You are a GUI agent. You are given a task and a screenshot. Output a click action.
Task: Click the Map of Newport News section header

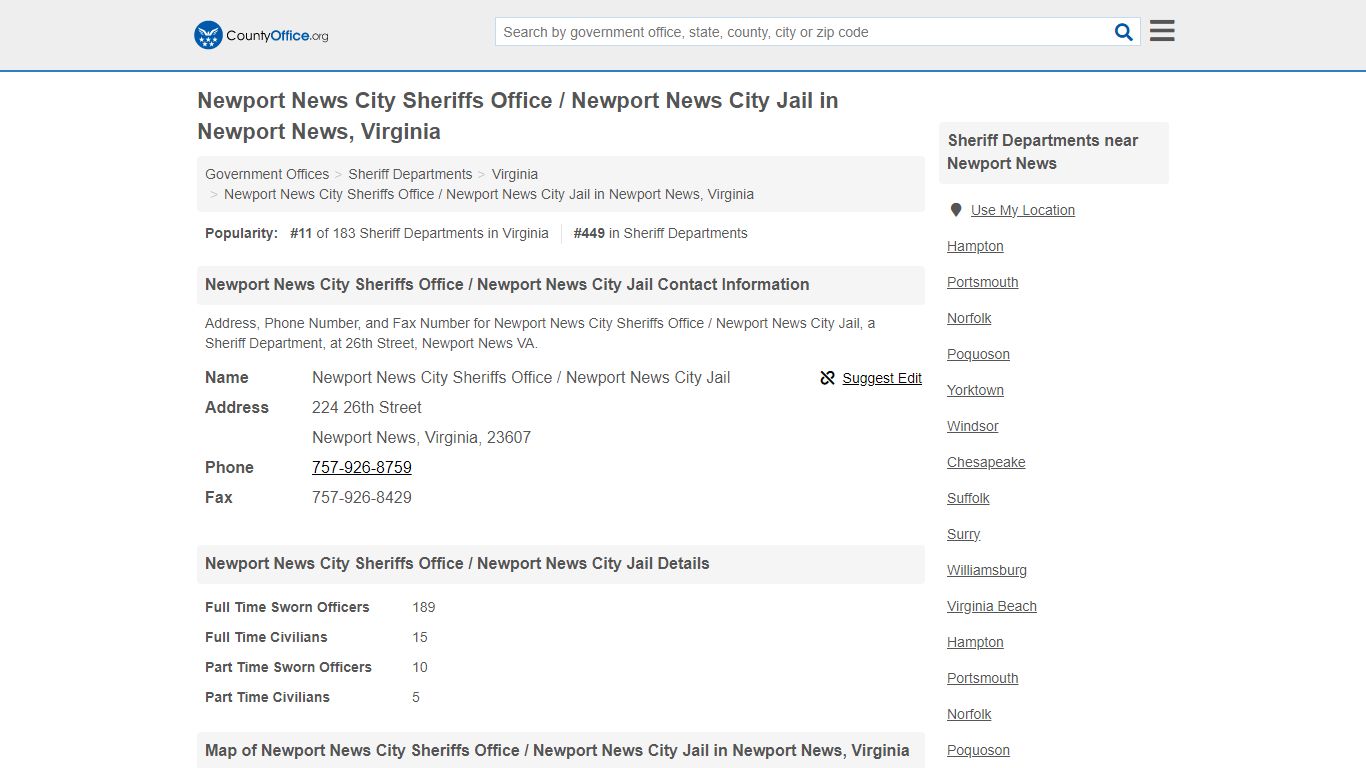tap(561, 750)
